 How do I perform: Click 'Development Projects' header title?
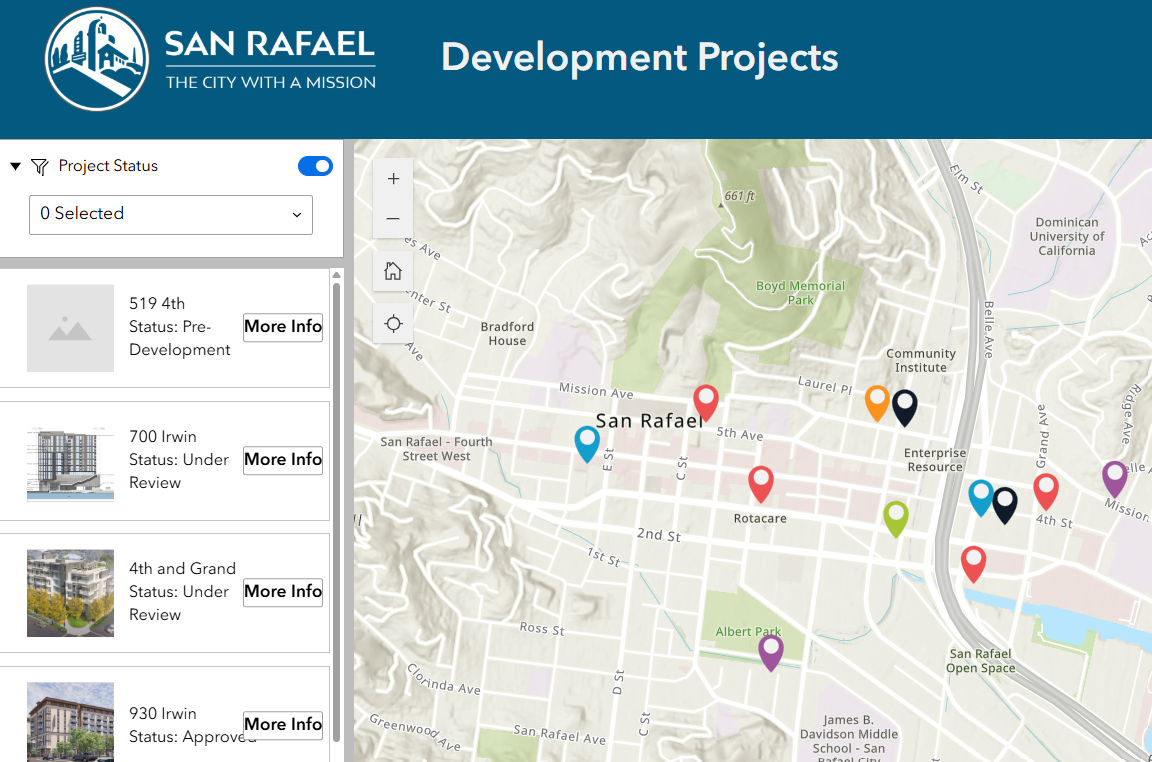[639, 57]
